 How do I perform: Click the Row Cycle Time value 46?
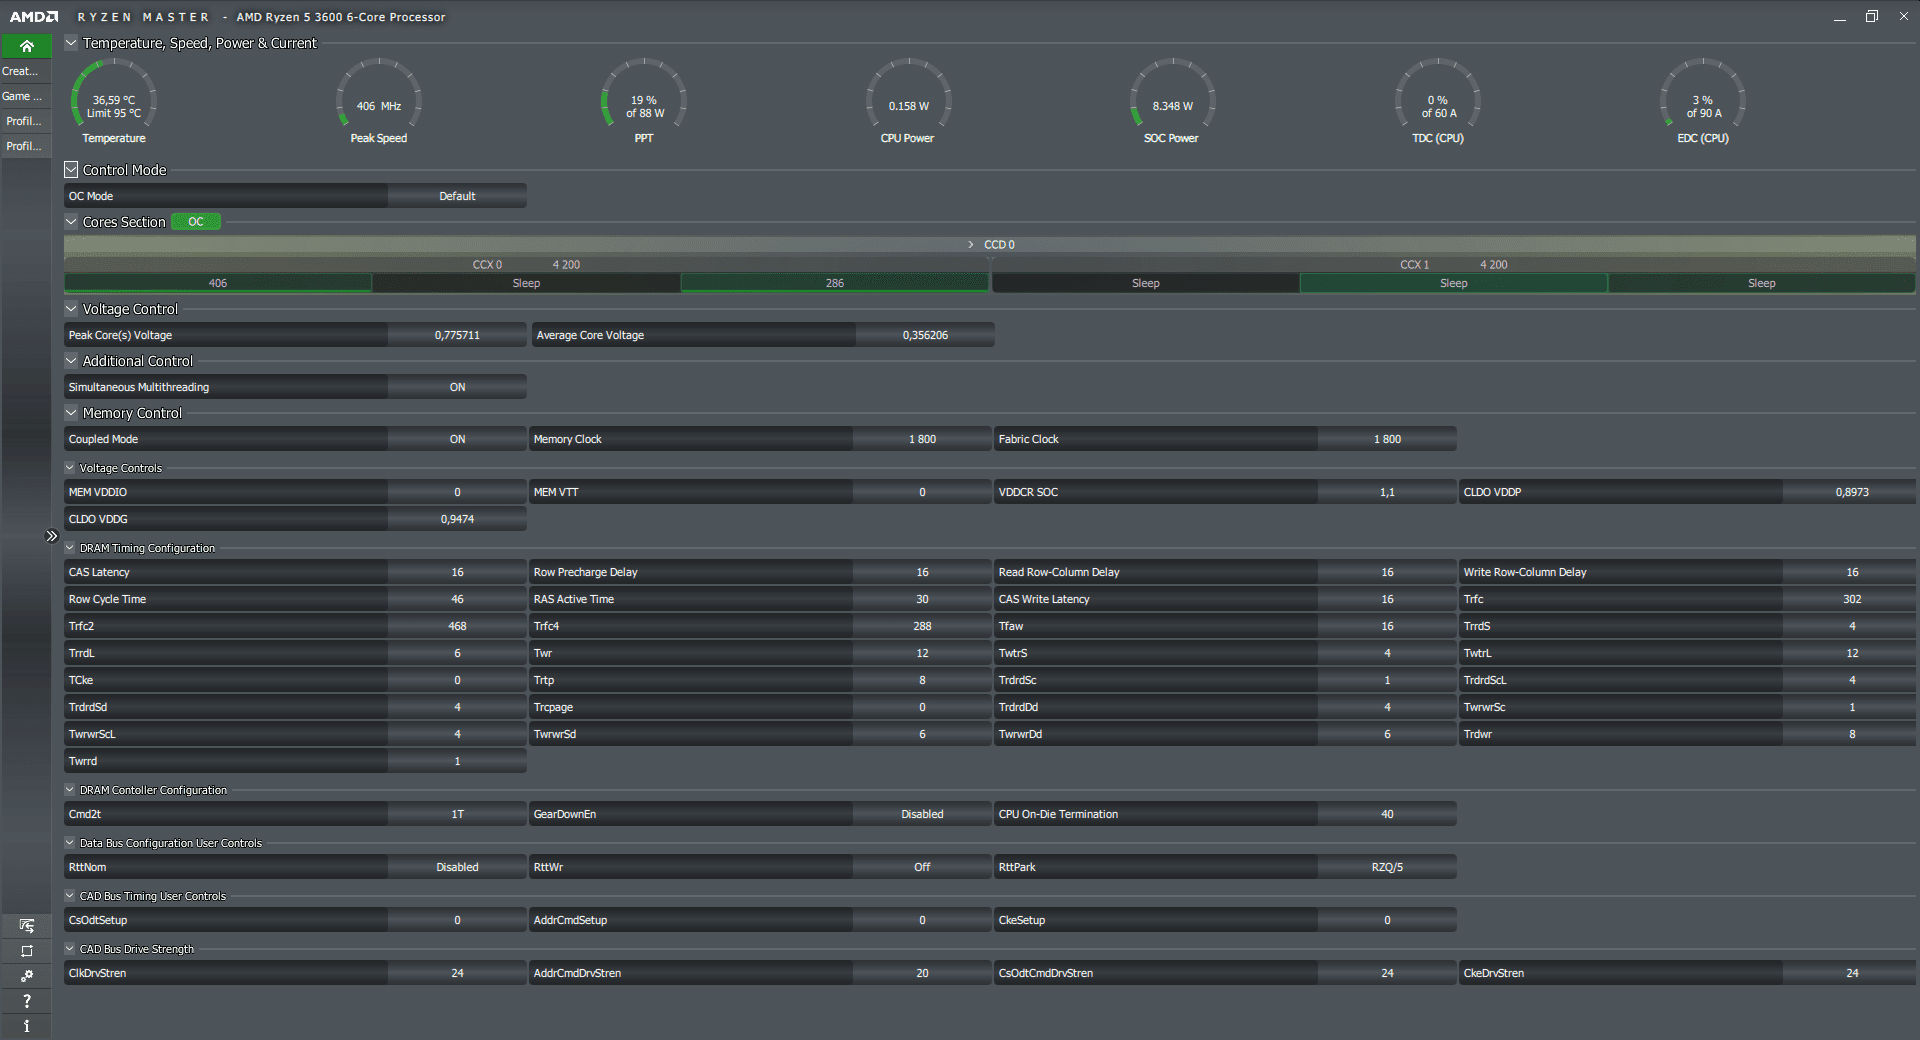point(457,599)
